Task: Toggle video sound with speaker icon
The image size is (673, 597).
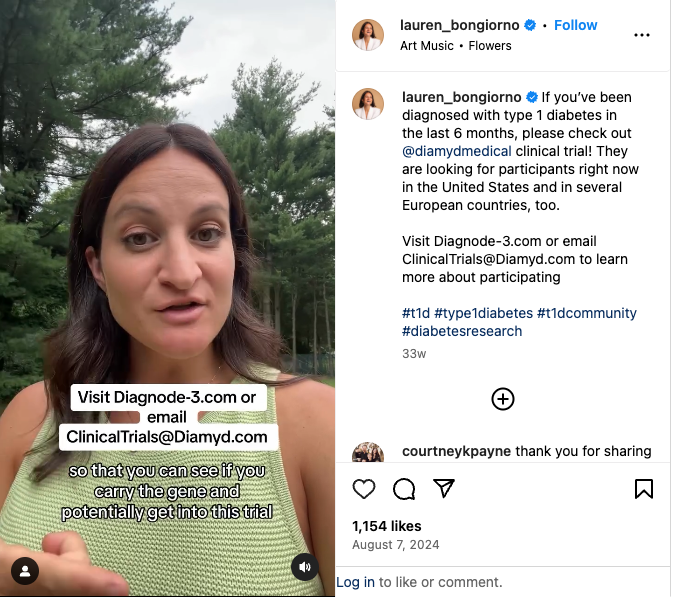Action: click(x=305, y=567)
